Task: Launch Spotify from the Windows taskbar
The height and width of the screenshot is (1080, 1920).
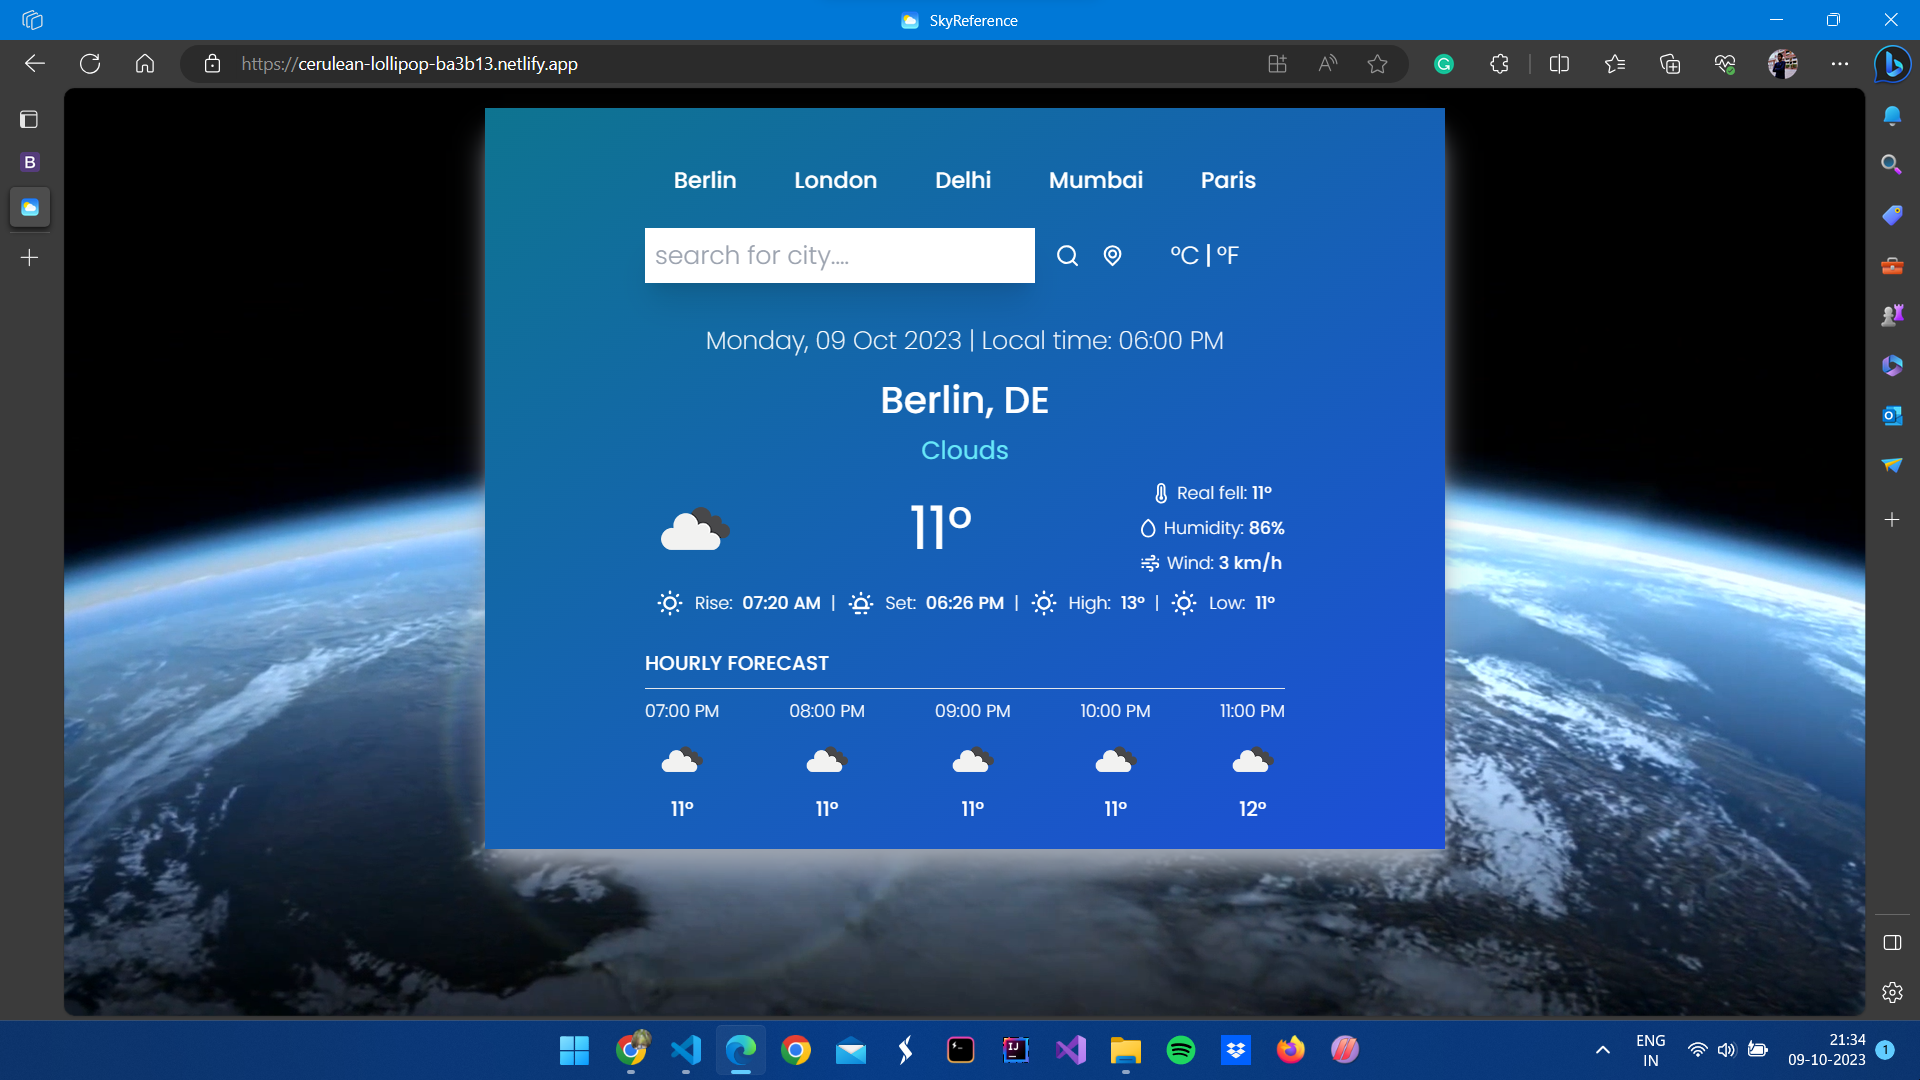Action: tap(1181, 1050)
